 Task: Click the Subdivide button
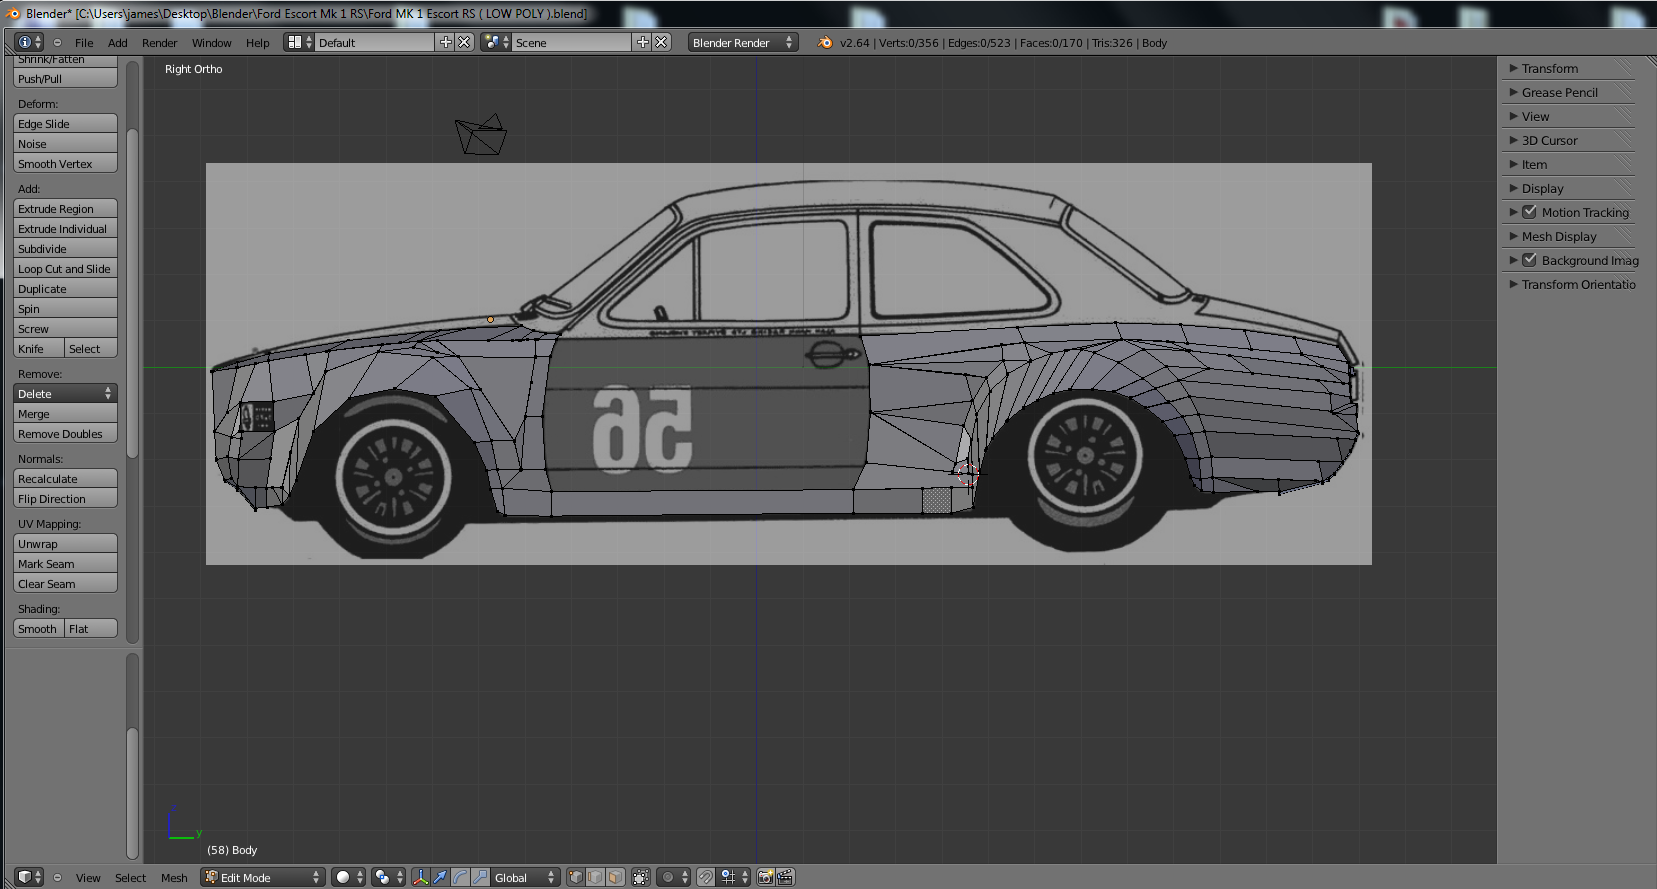[x=65, y=248]
